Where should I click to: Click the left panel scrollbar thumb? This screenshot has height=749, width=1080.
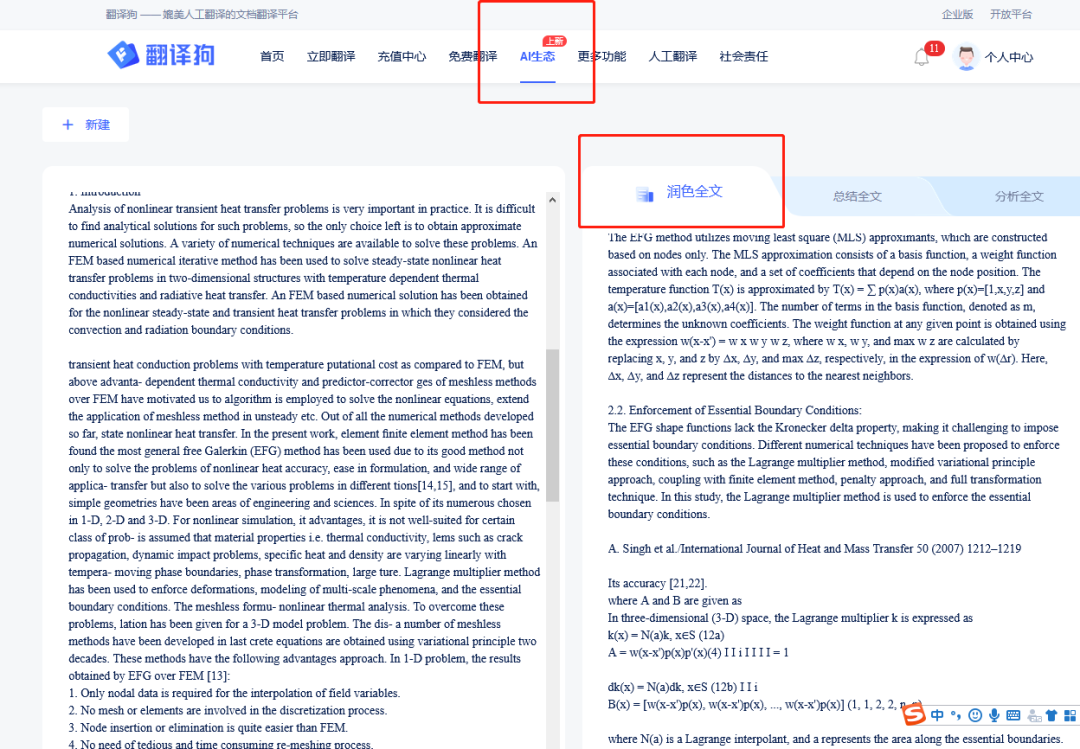tap(552, 425)
